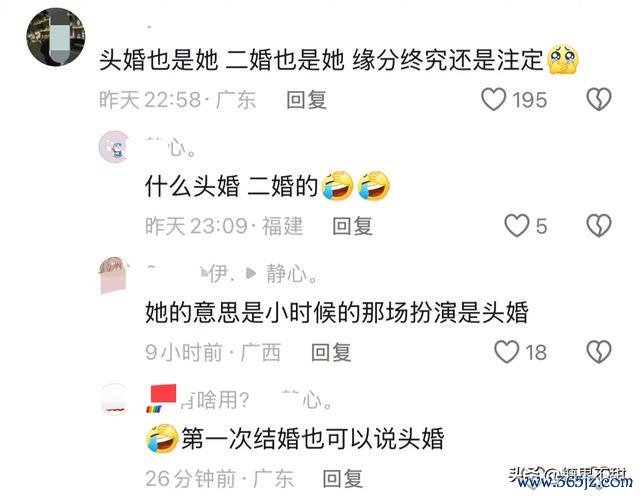Select the comment text 头婚也是她 二婚也是她
640x497 pixels.
coord(222,60)
